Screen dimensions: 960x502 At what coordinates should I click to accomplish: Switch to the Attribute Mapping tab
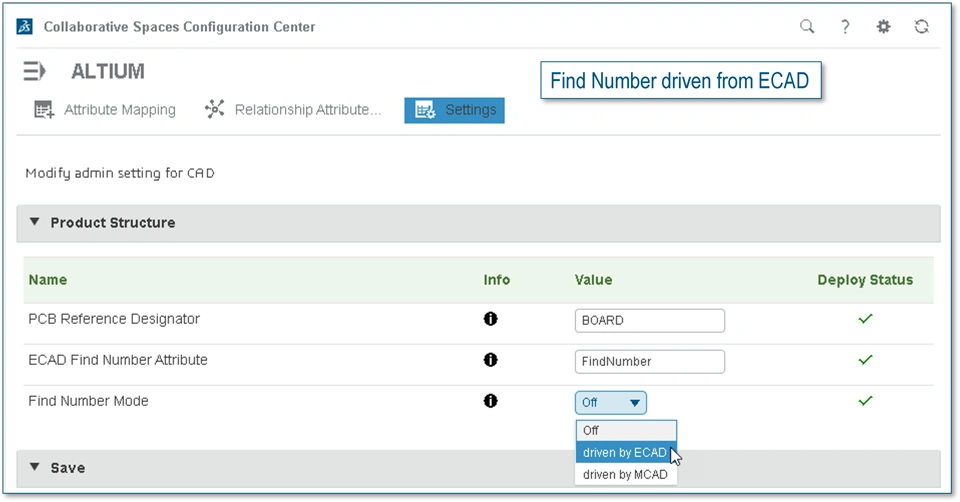105,110
